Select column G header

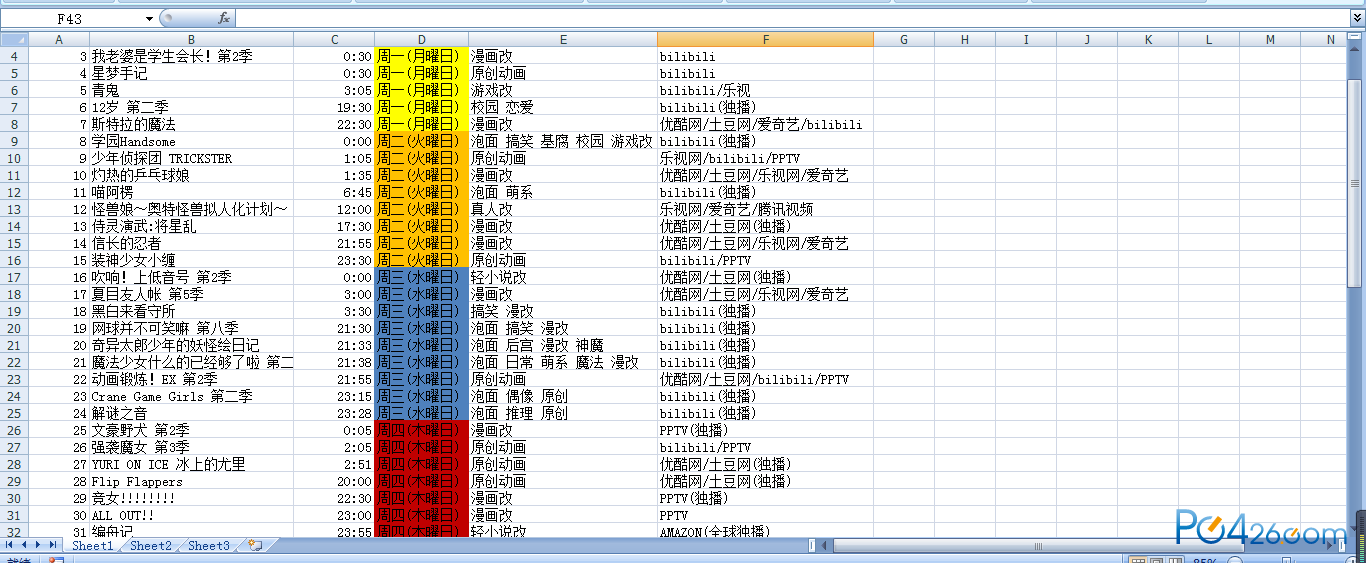pos(904,39)
